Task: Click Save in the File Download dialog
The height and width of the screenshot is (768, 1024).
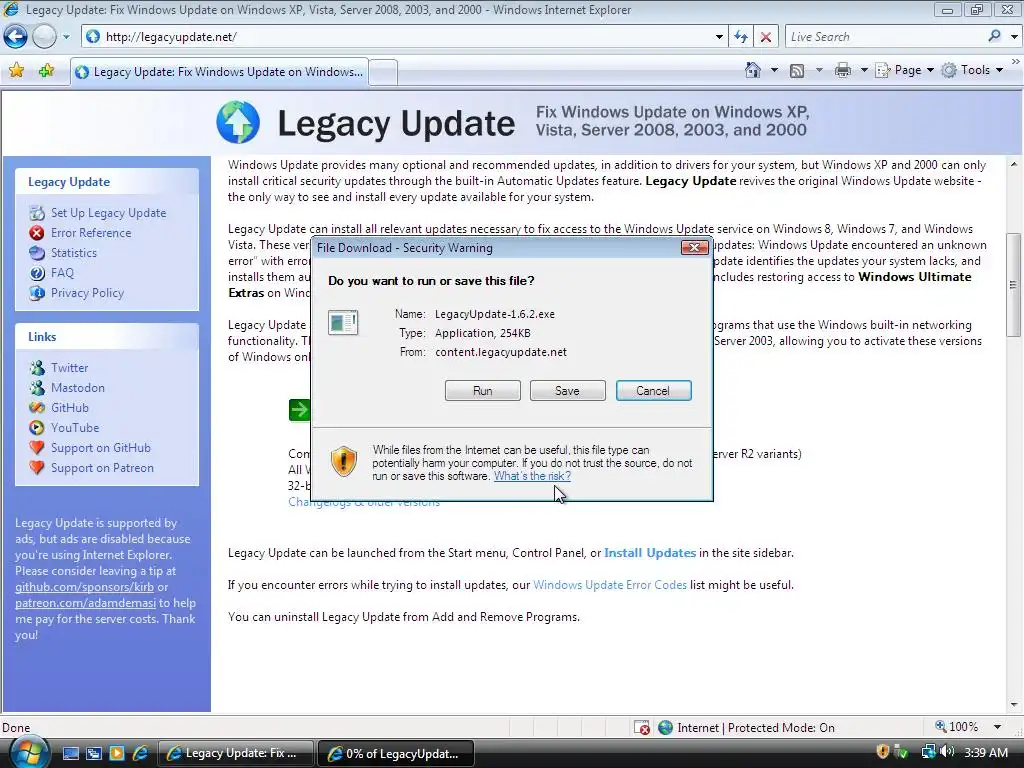Action: click(x=568, y=391)
